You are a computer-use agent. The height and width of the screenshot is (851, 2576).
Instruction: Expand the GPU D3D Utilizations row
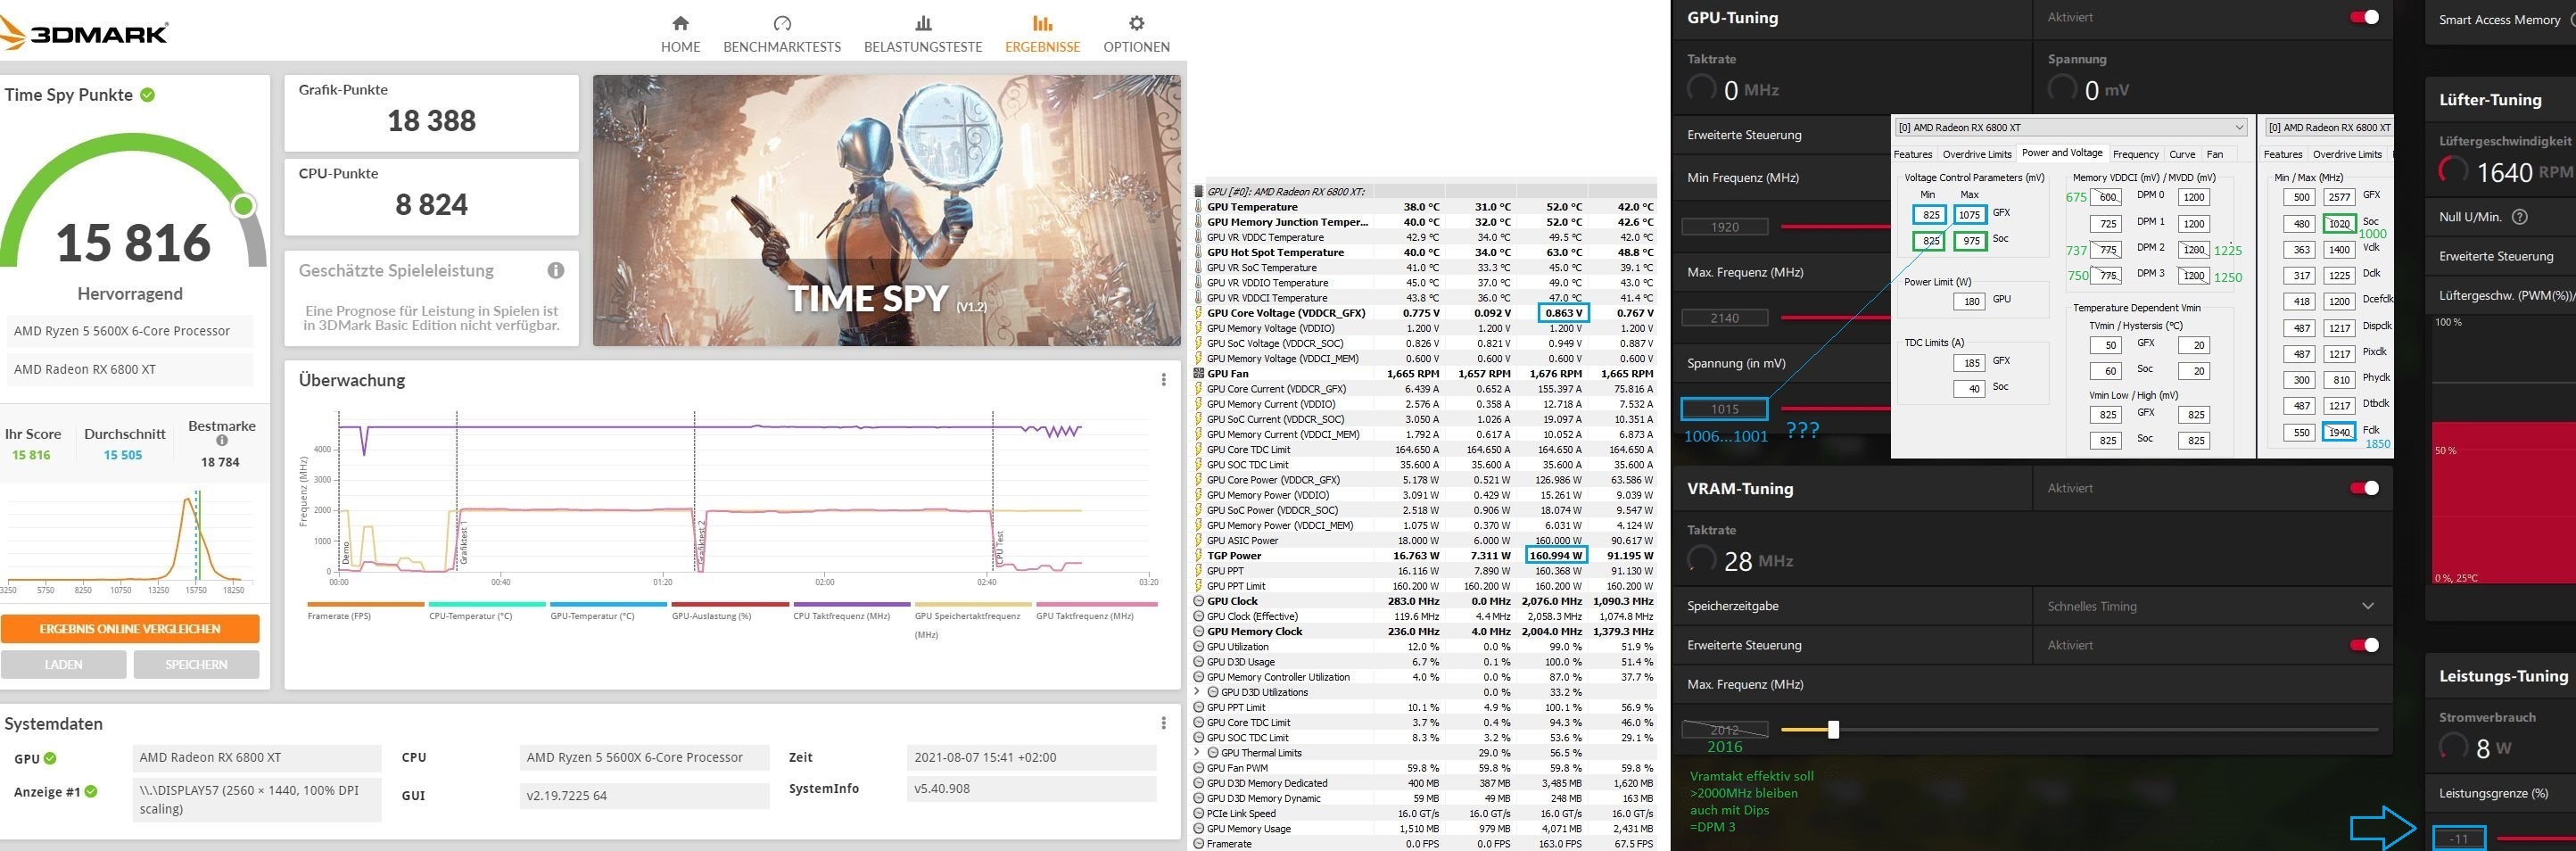[x=1199, y=692]
